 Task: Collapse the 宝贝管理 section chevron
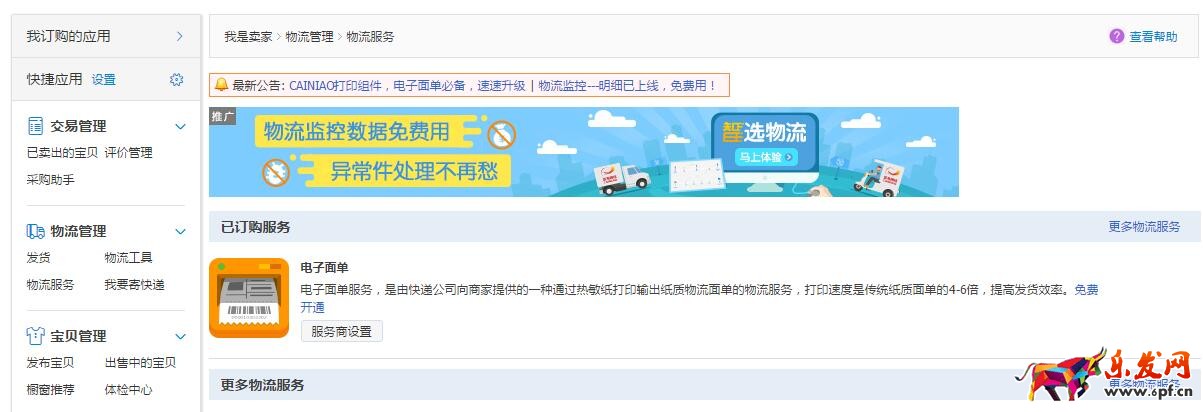180,337
